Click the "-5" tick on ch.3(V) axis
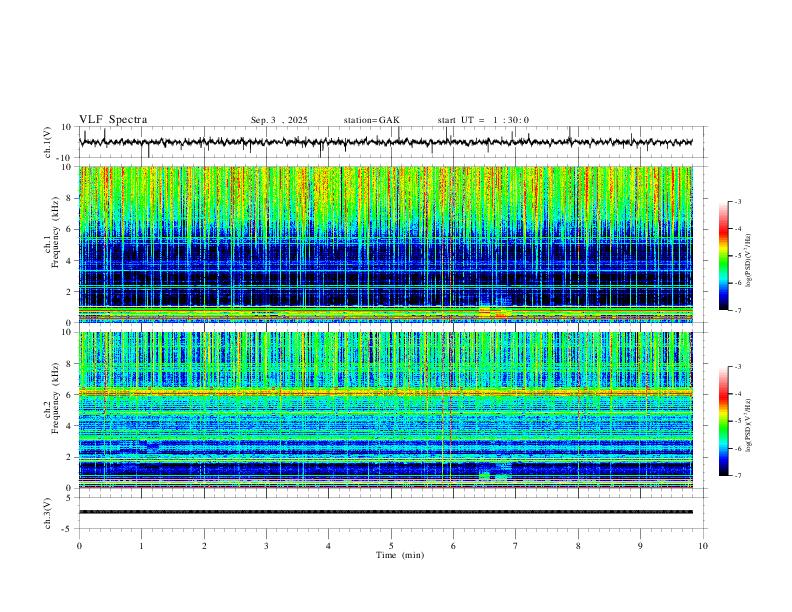792x612 pixels. click(68, 529)
